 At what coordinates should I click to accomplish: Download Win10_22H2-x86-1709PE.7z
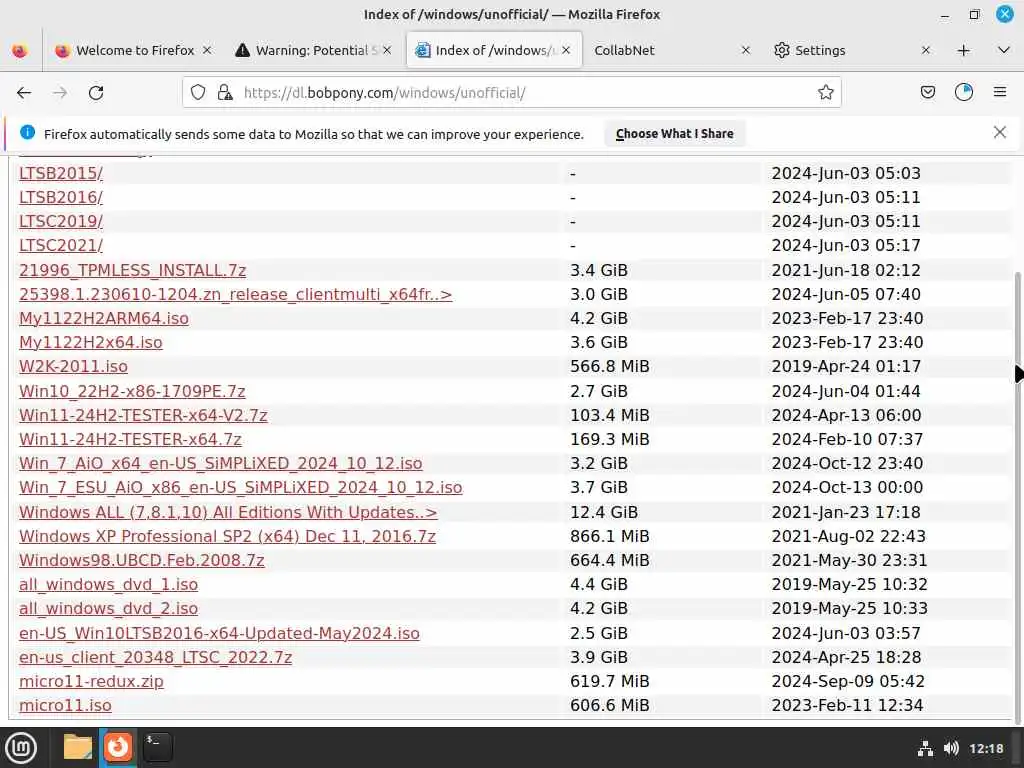(x=132, y=391)
